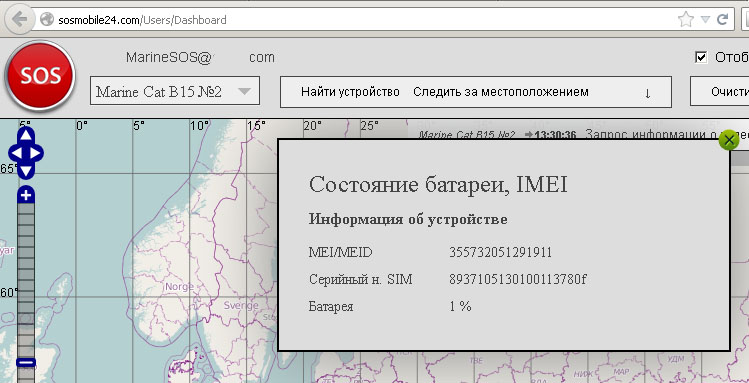Click the Sverige label on map
This screenshot has width=749, height=383.
tap(241, 305)
